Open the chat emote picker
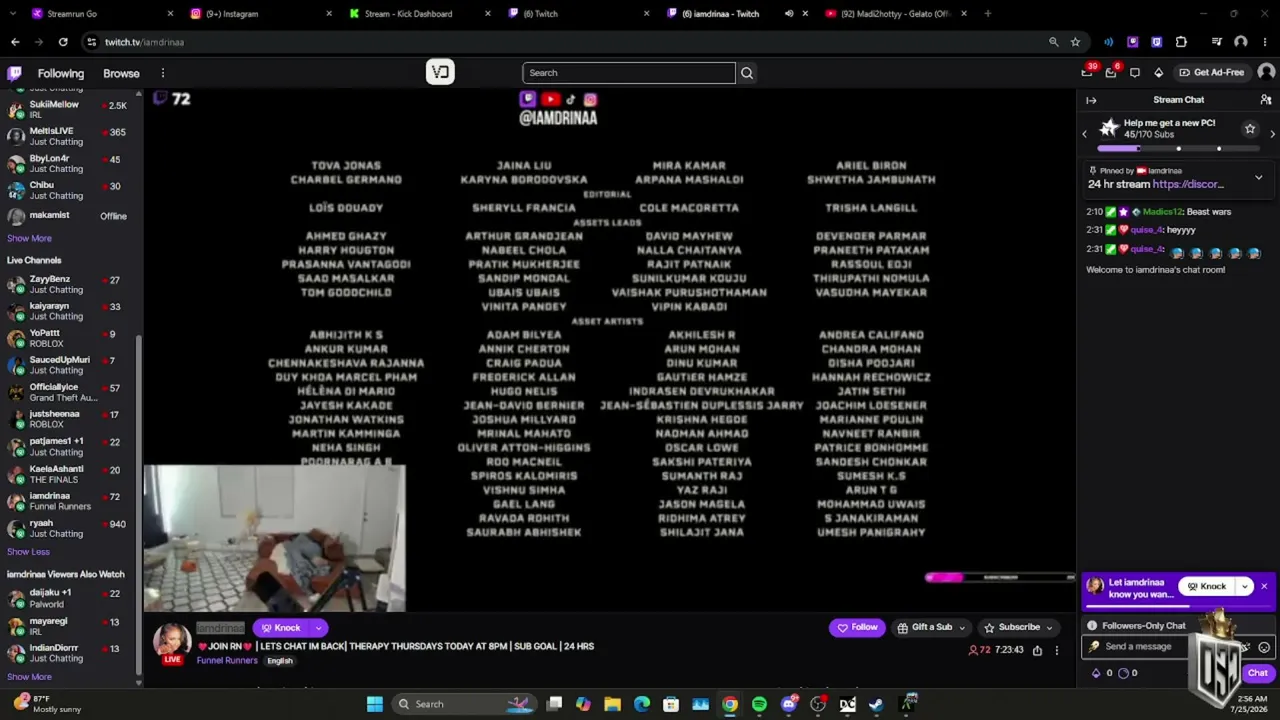1280x720 pixels. point(1264,647)
